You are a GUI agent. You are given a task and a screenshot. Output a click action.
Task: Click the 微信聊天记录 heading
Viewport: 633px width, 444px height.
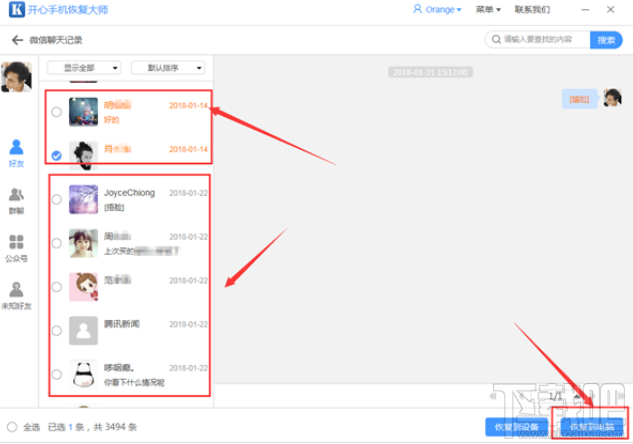(56, 40)
